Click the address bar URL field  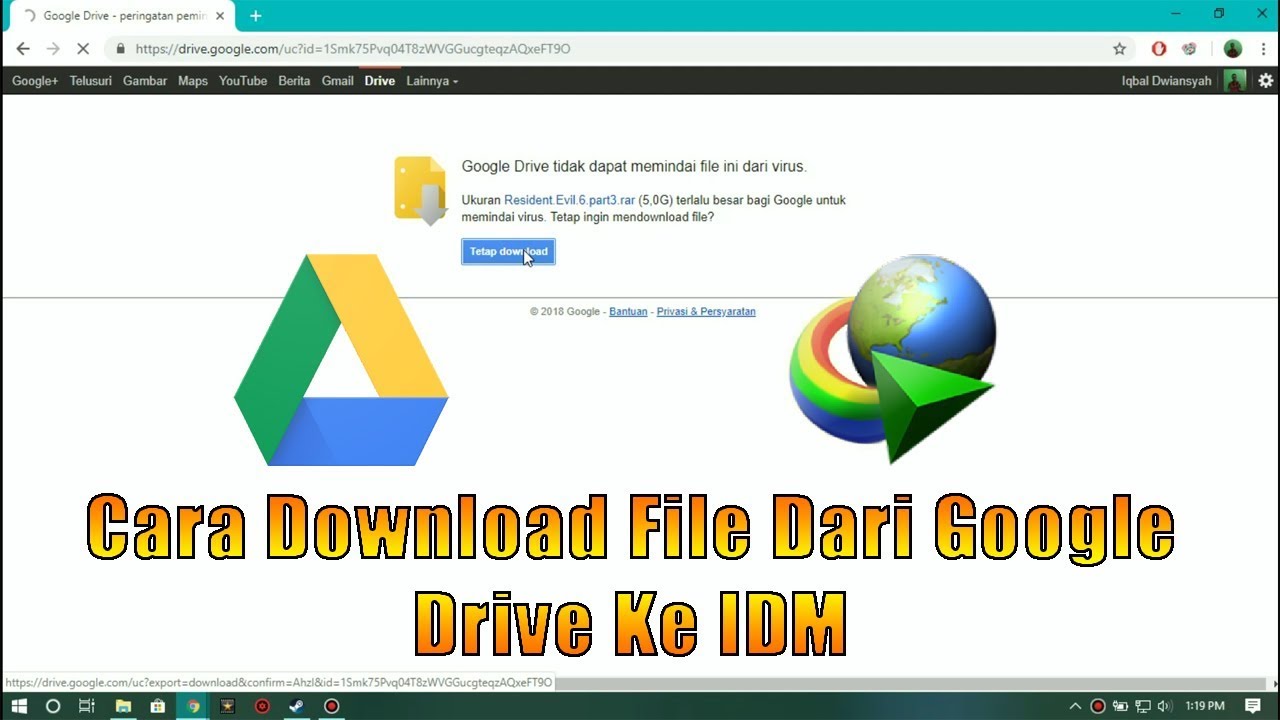point(620,48)
